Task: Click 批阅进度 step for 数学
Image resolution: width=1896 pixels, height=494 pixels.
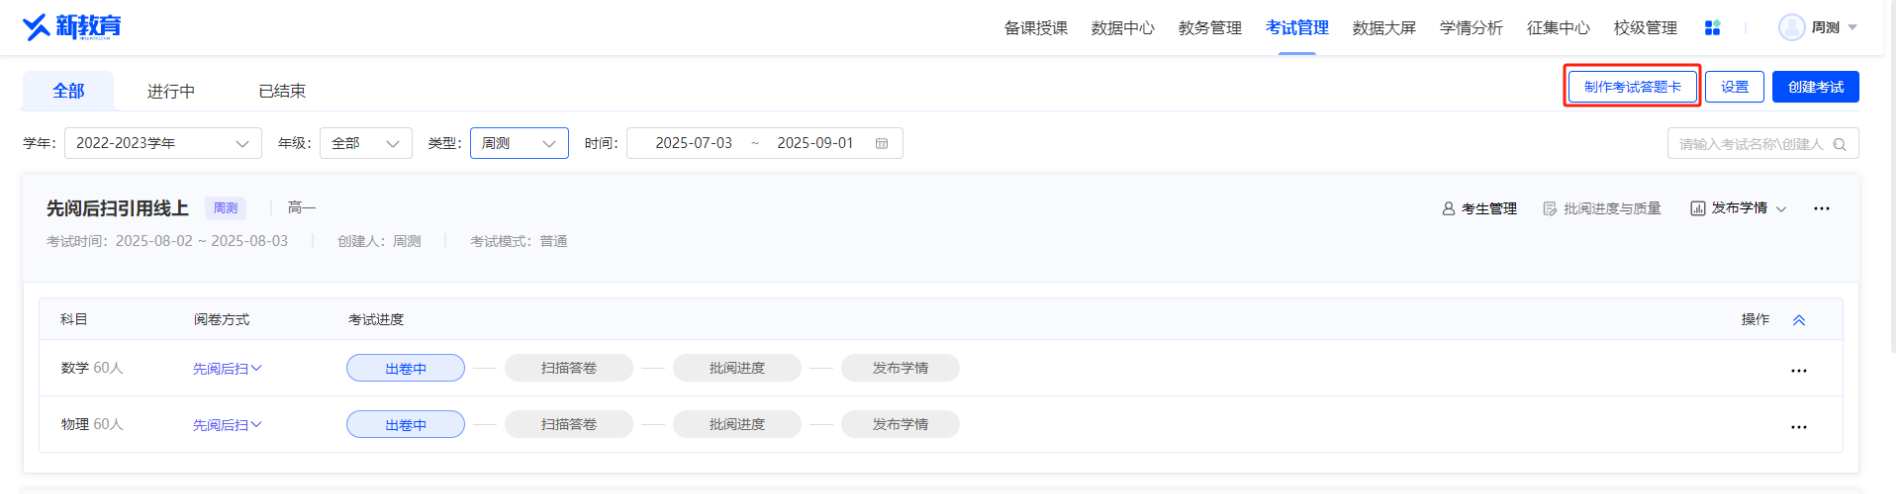Action: pyautogui.click(x=737, y=368)
